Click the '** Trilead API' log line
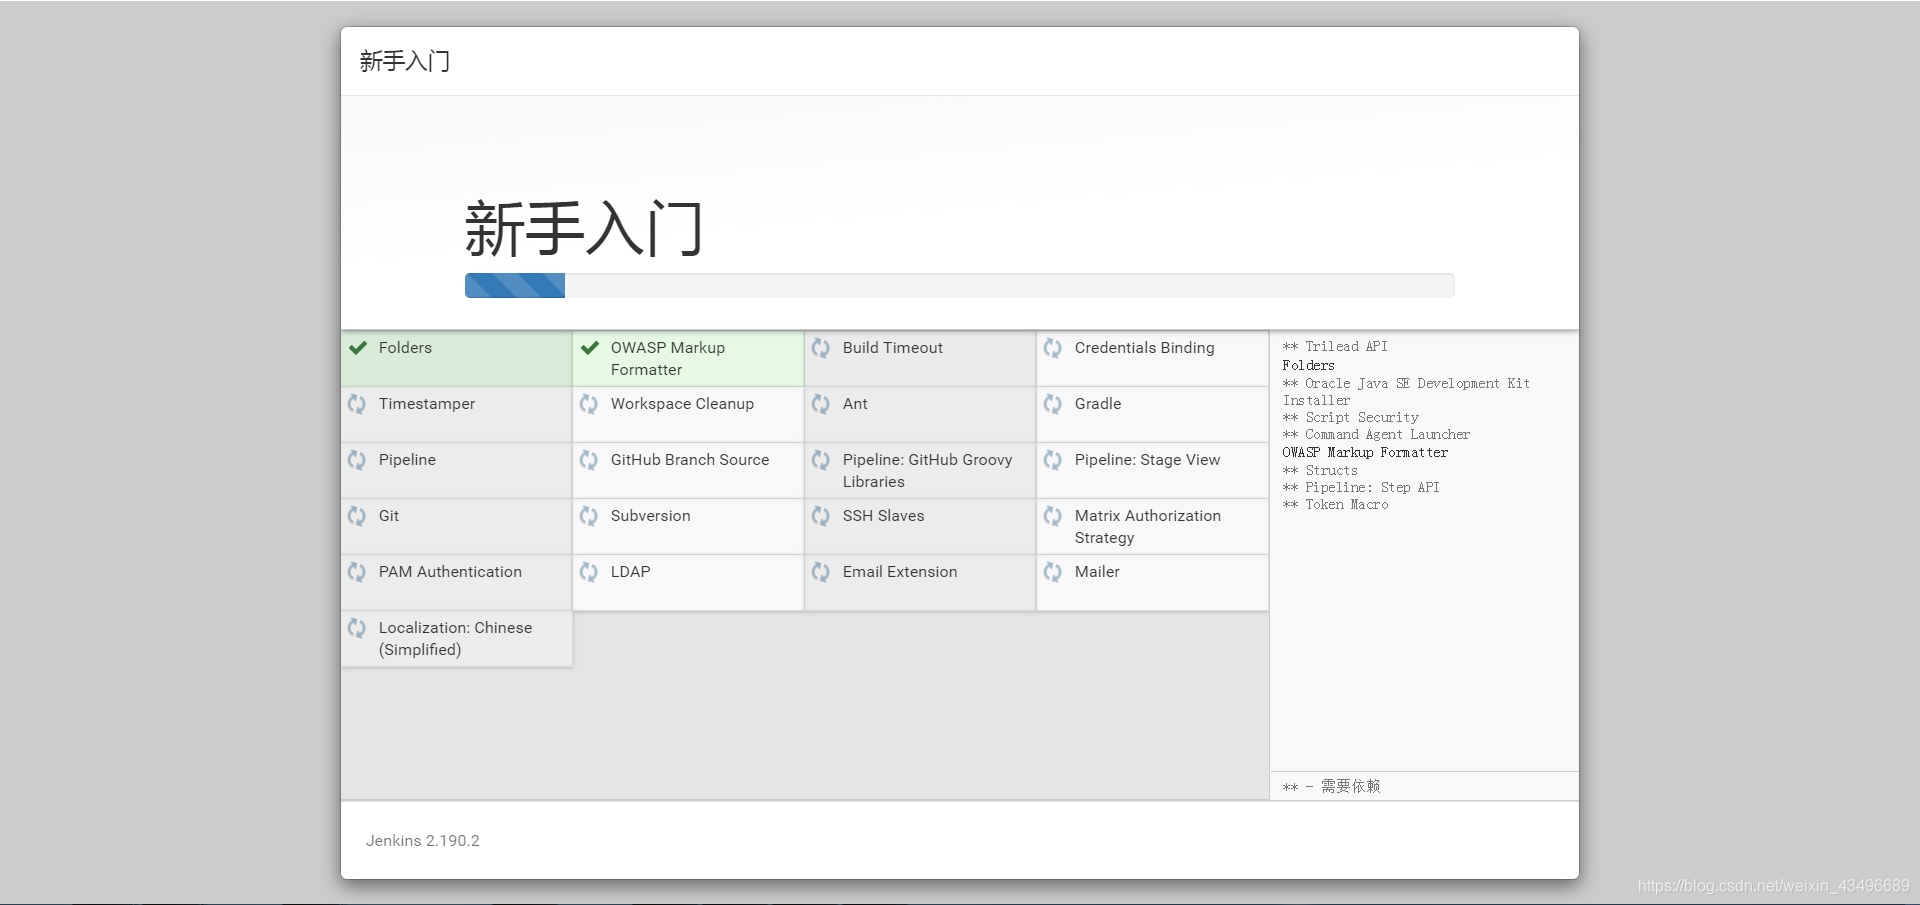Image resolution: width=1920 pixels, height=905 pixels. [x=1335, y=347]
